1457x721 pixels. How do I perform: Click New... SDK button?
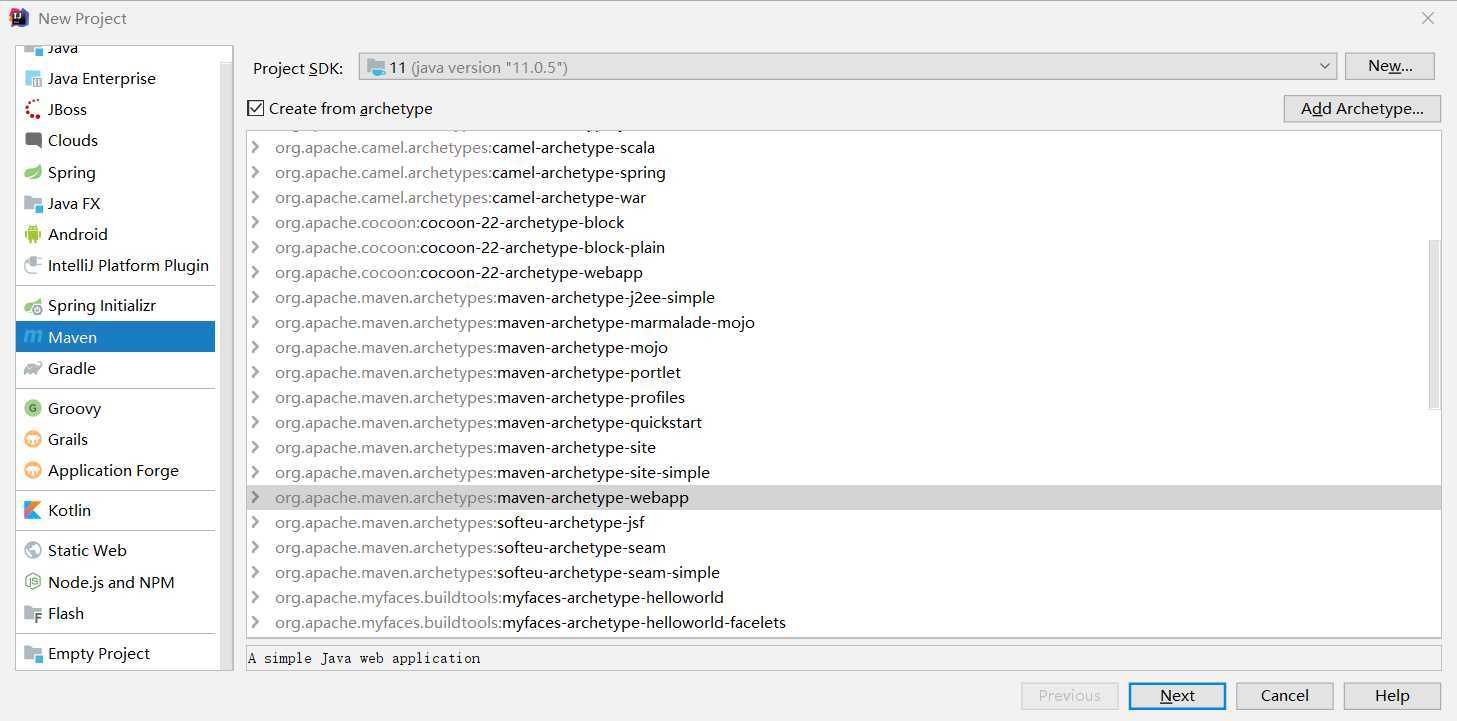pyautogui.click(x=1390, y=66)
